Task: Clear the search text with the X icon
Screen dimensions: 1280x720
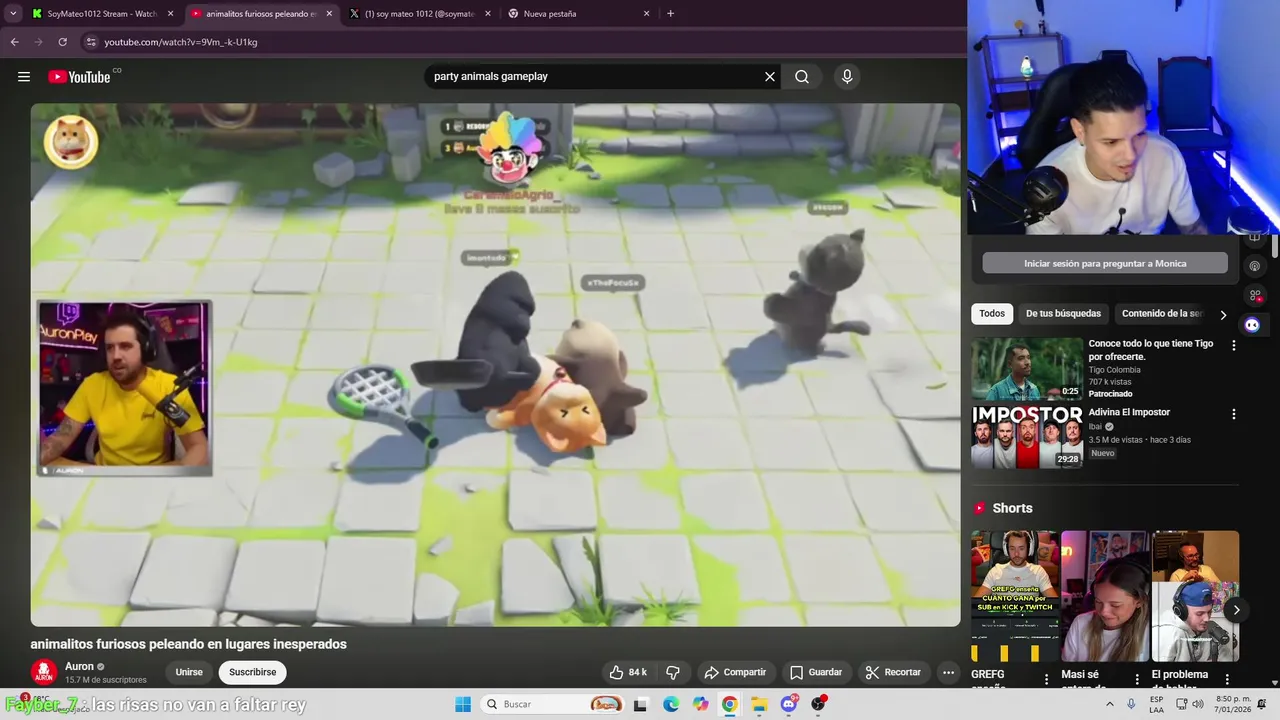Action: point(770,77)
